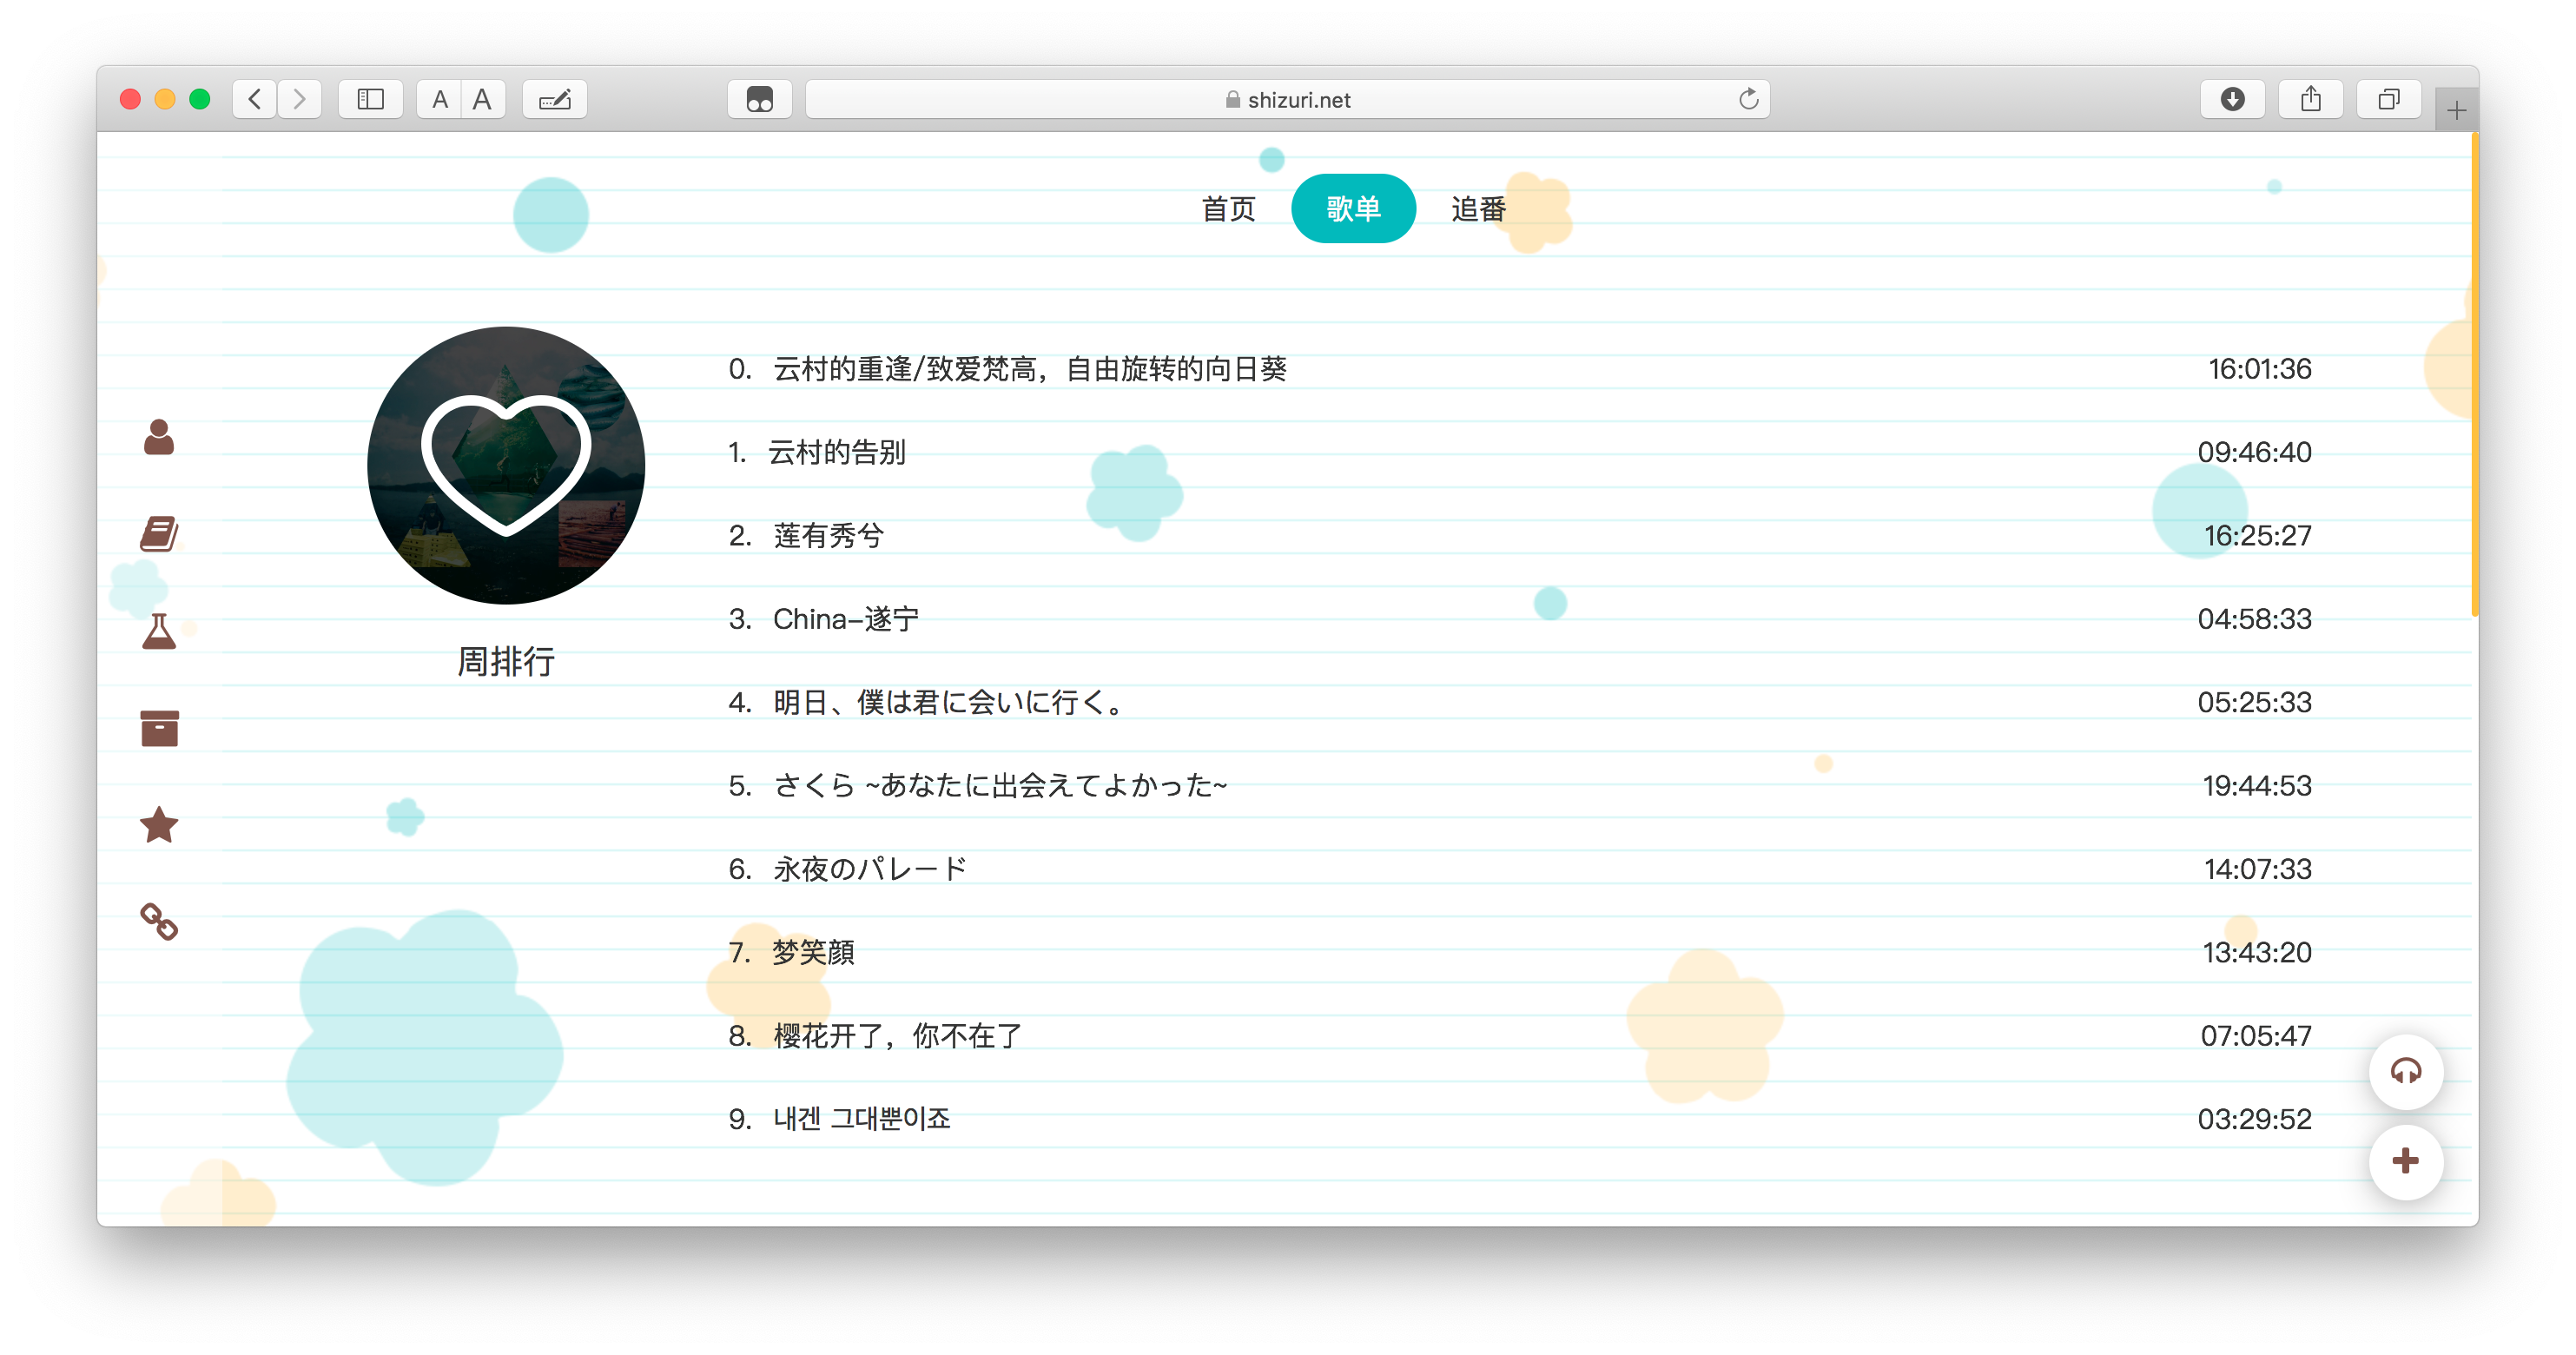This screenshot has width=2576, height=1355.
Task: Click the duration 19:44:53
Action: pyautogui.click(x=2257, y=786)
